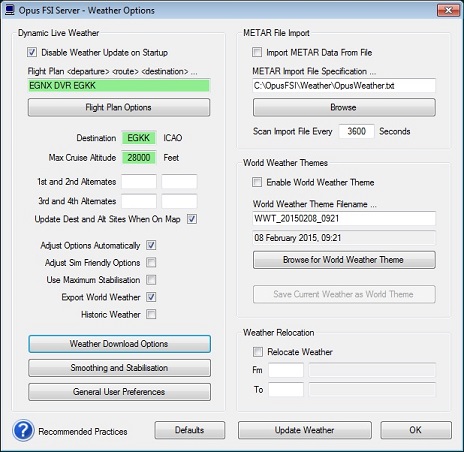Click the Scan Import File seconds field
The image size is (464, 452).
point(356,131)
